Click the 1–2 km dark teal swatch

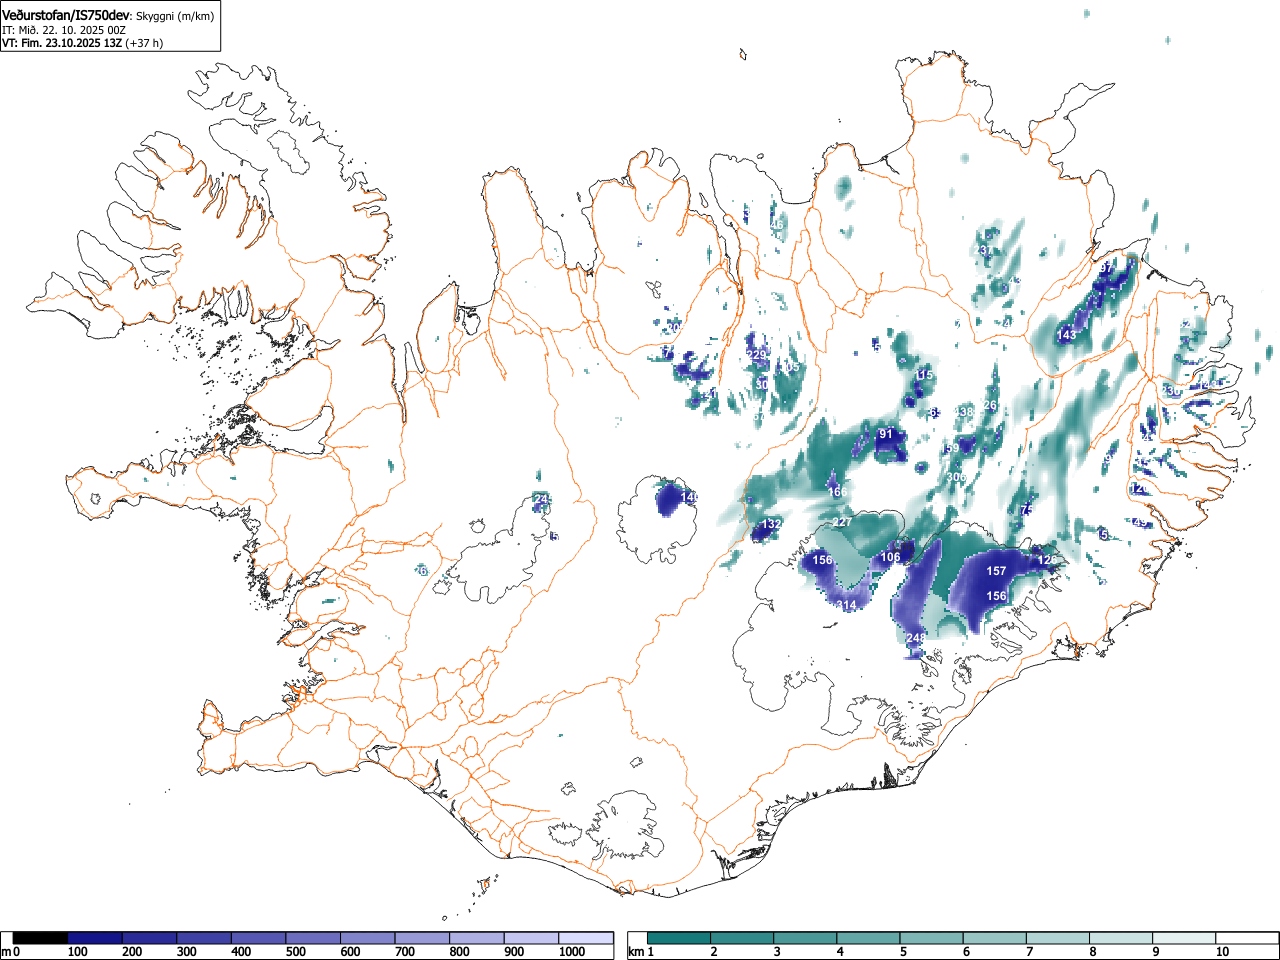point(680,938)
